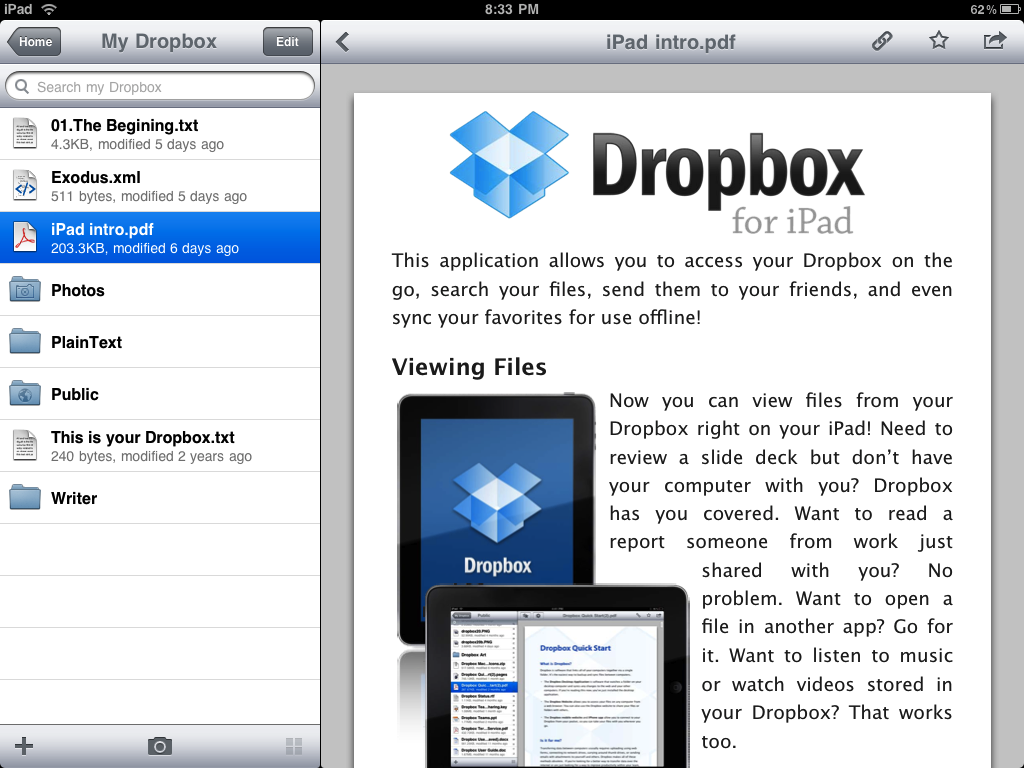
Task: Open the Photos folder icon
Action: click(25, 289)
